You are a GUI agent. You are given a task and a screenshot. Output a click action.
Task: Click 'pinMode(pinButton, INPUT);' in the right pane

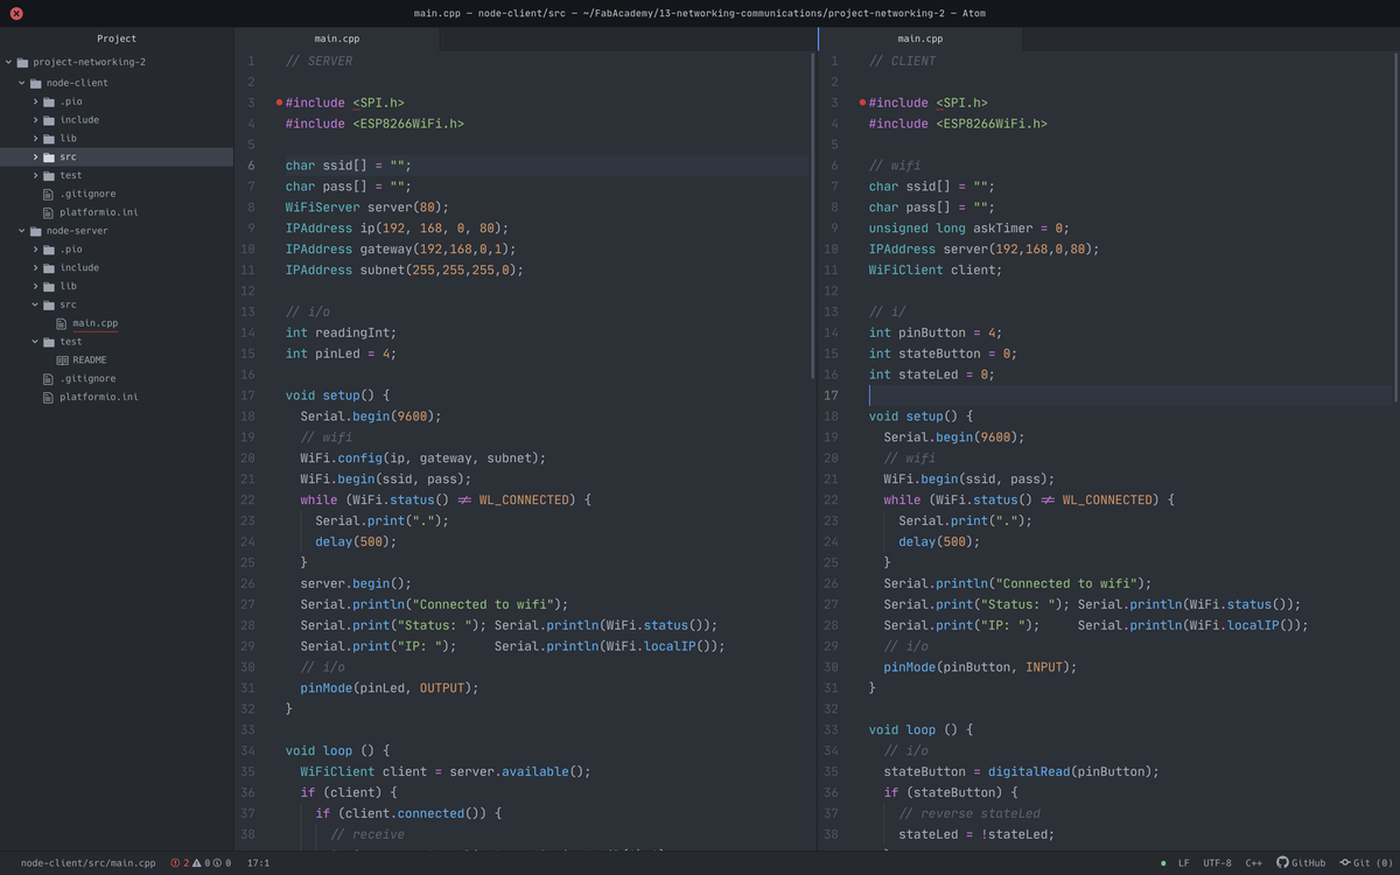(980, 667)
